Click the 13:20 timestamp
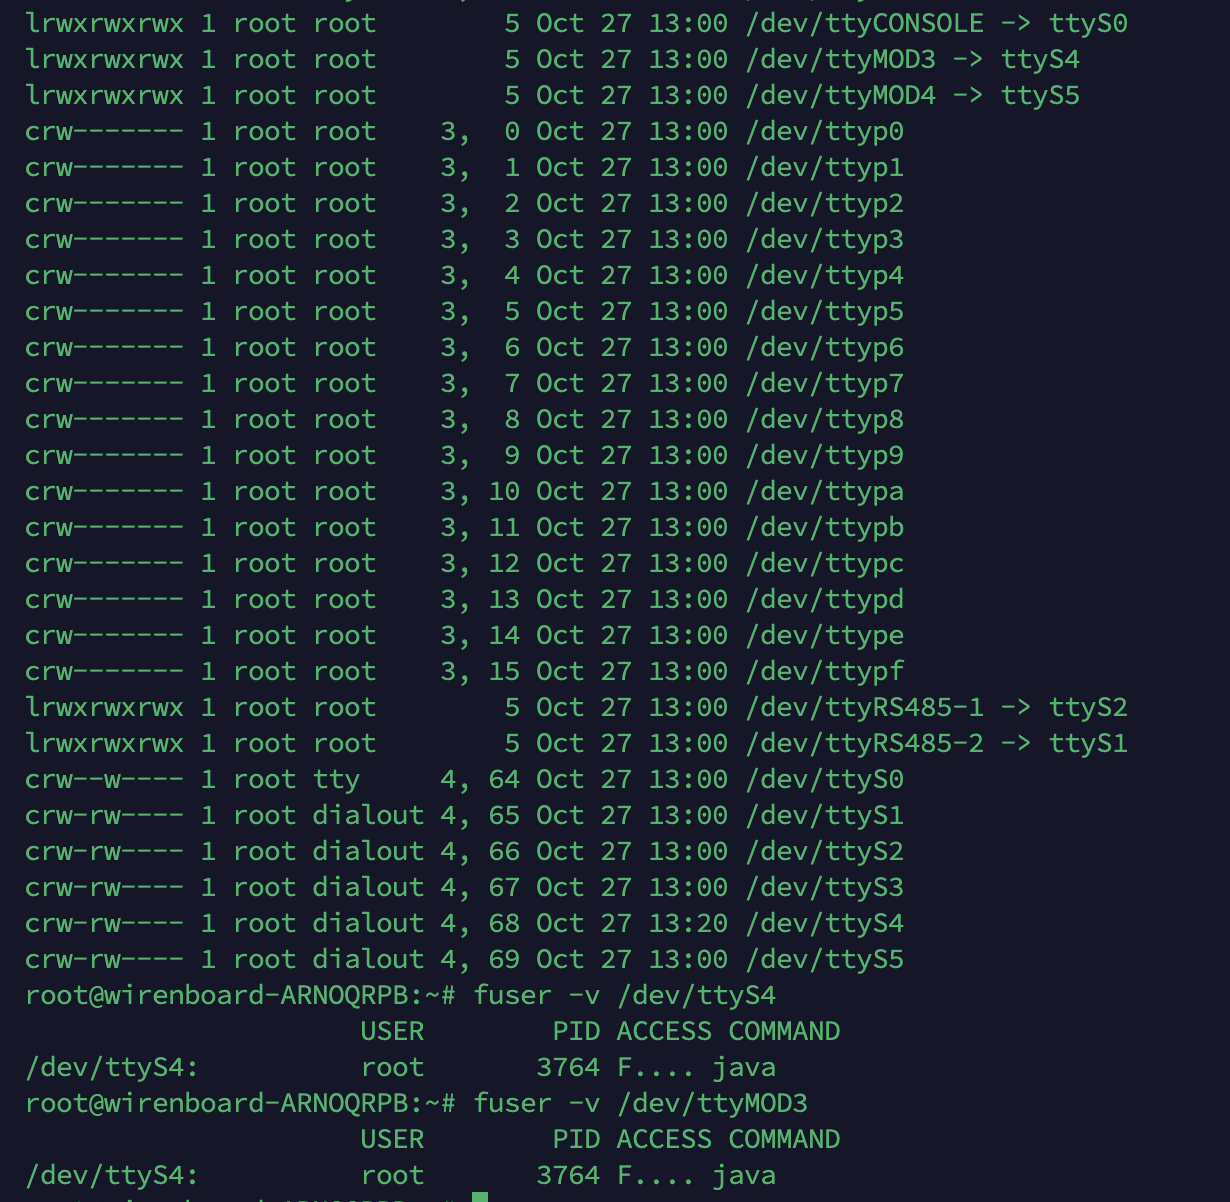The height and width of the screenshot is (1202, 1230). click(x=688, y=923)
